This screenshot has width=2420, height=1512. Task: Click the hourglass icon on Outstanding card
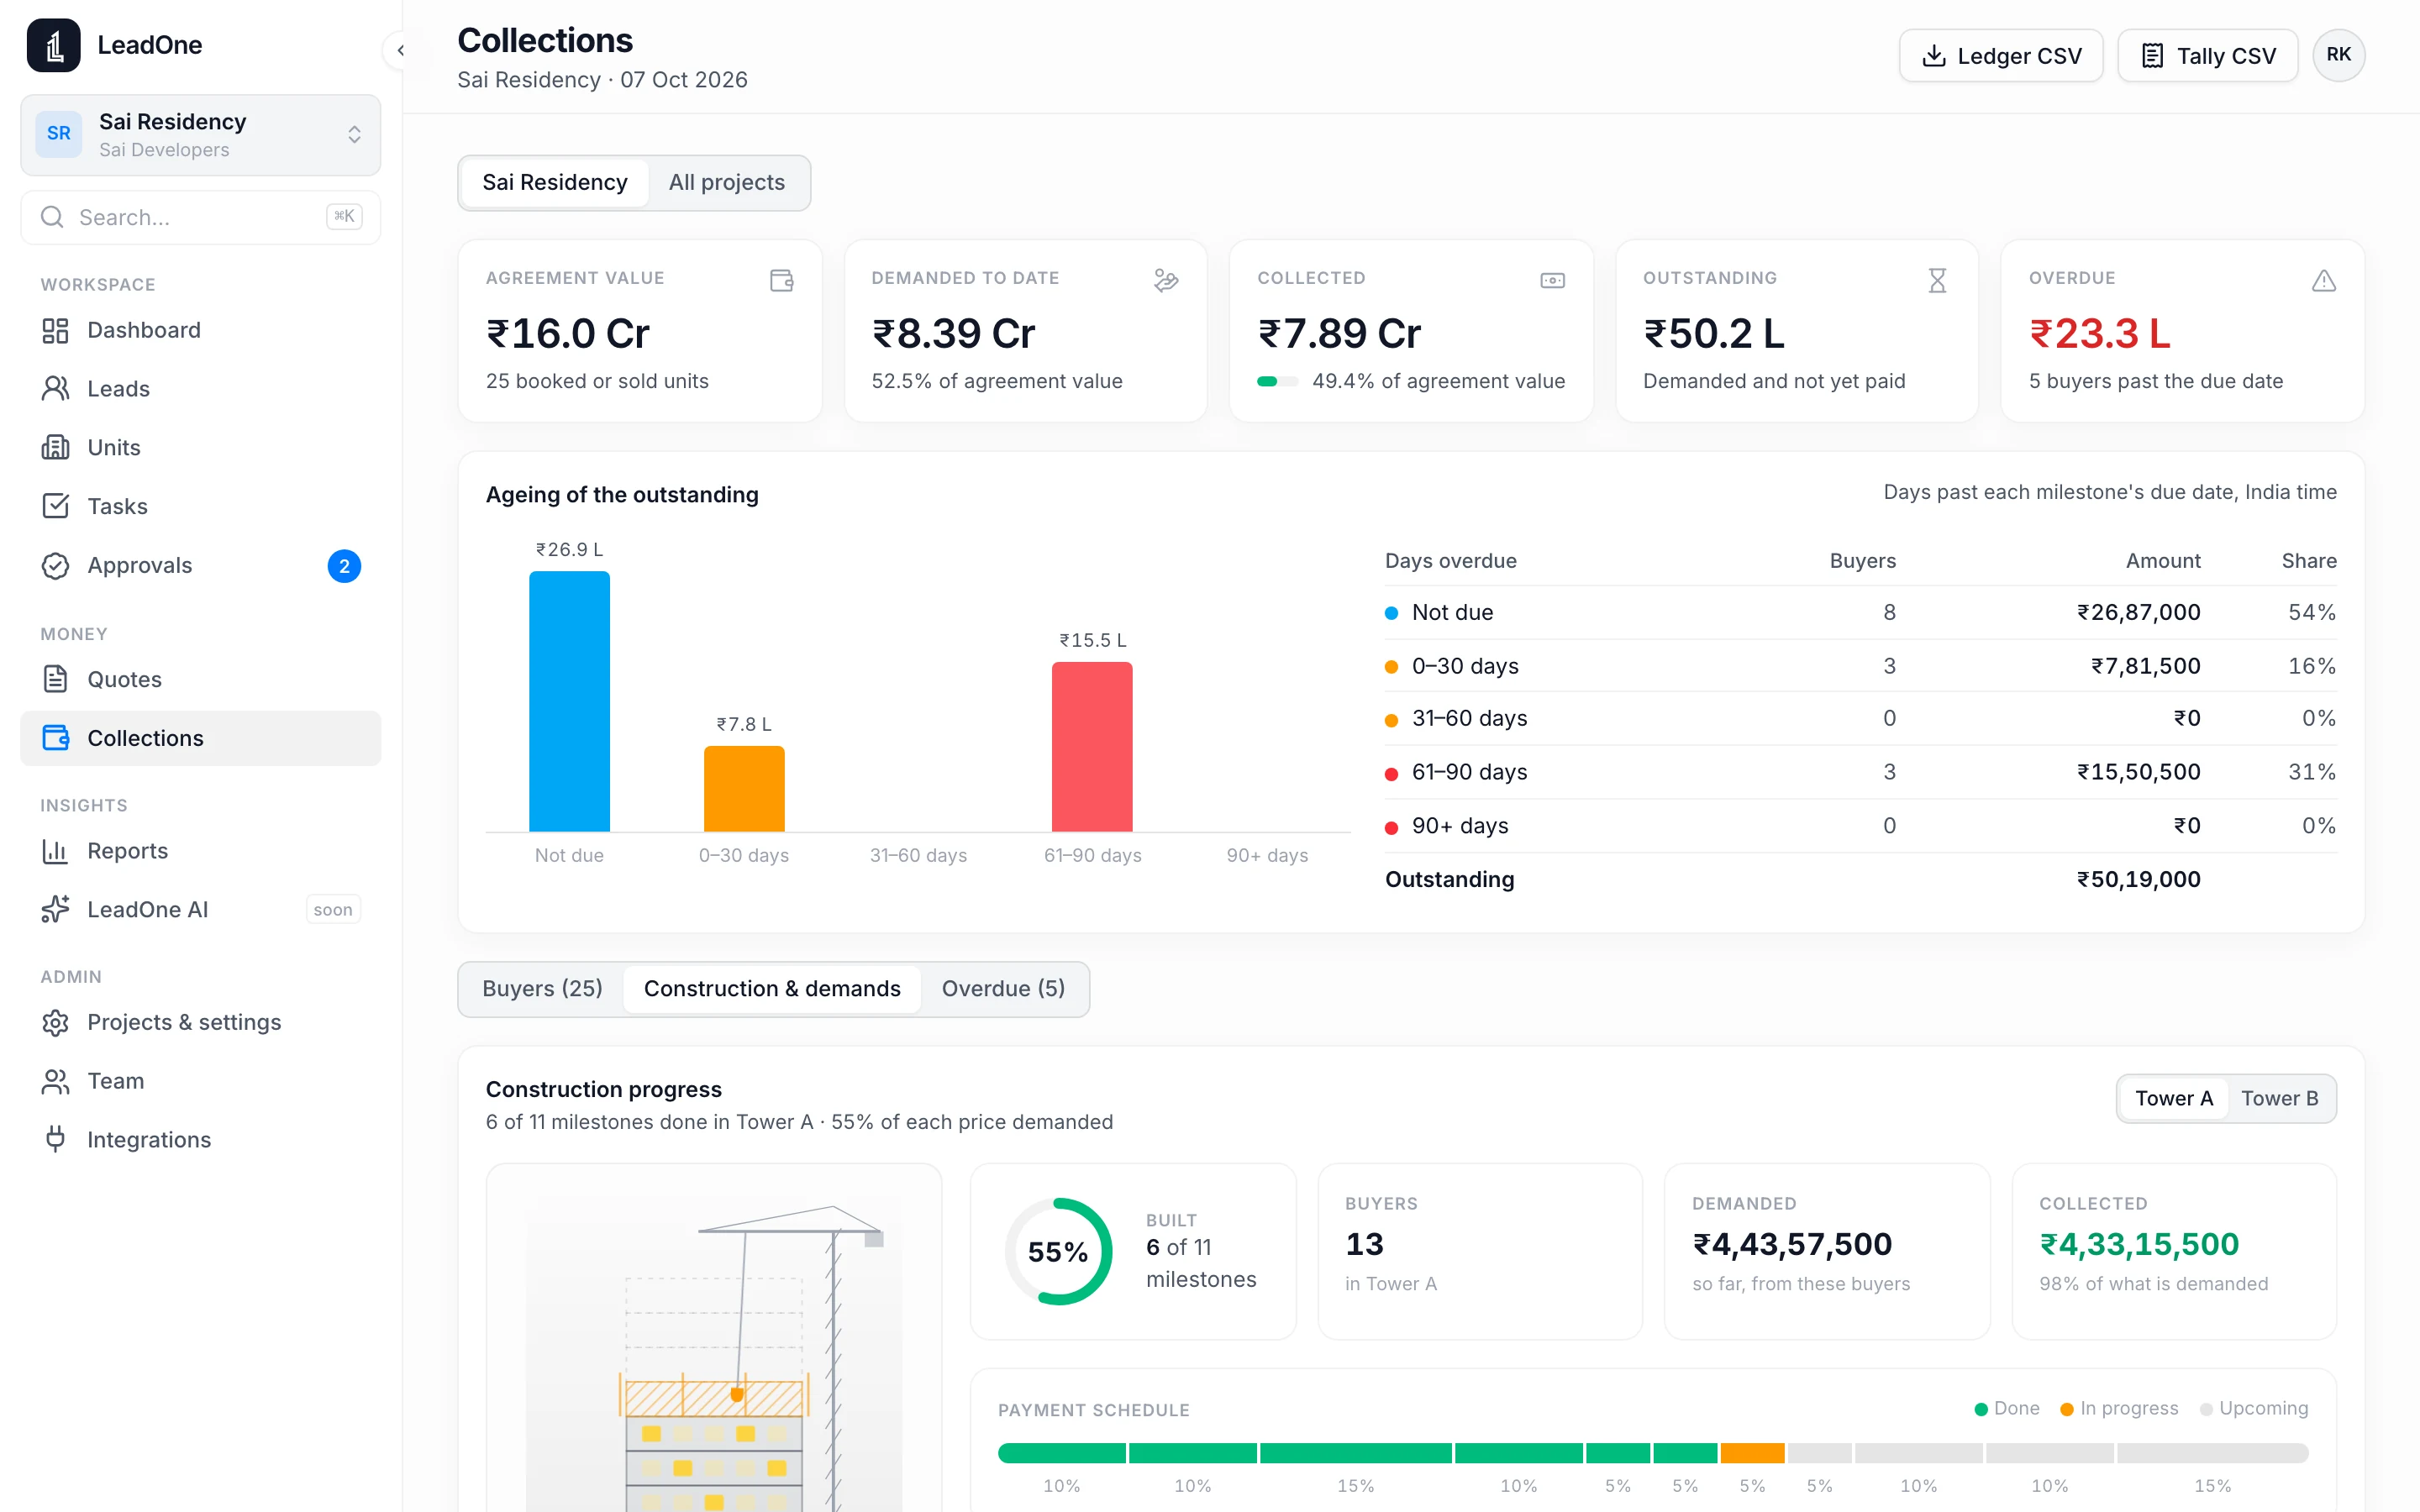click(1937, 281)
